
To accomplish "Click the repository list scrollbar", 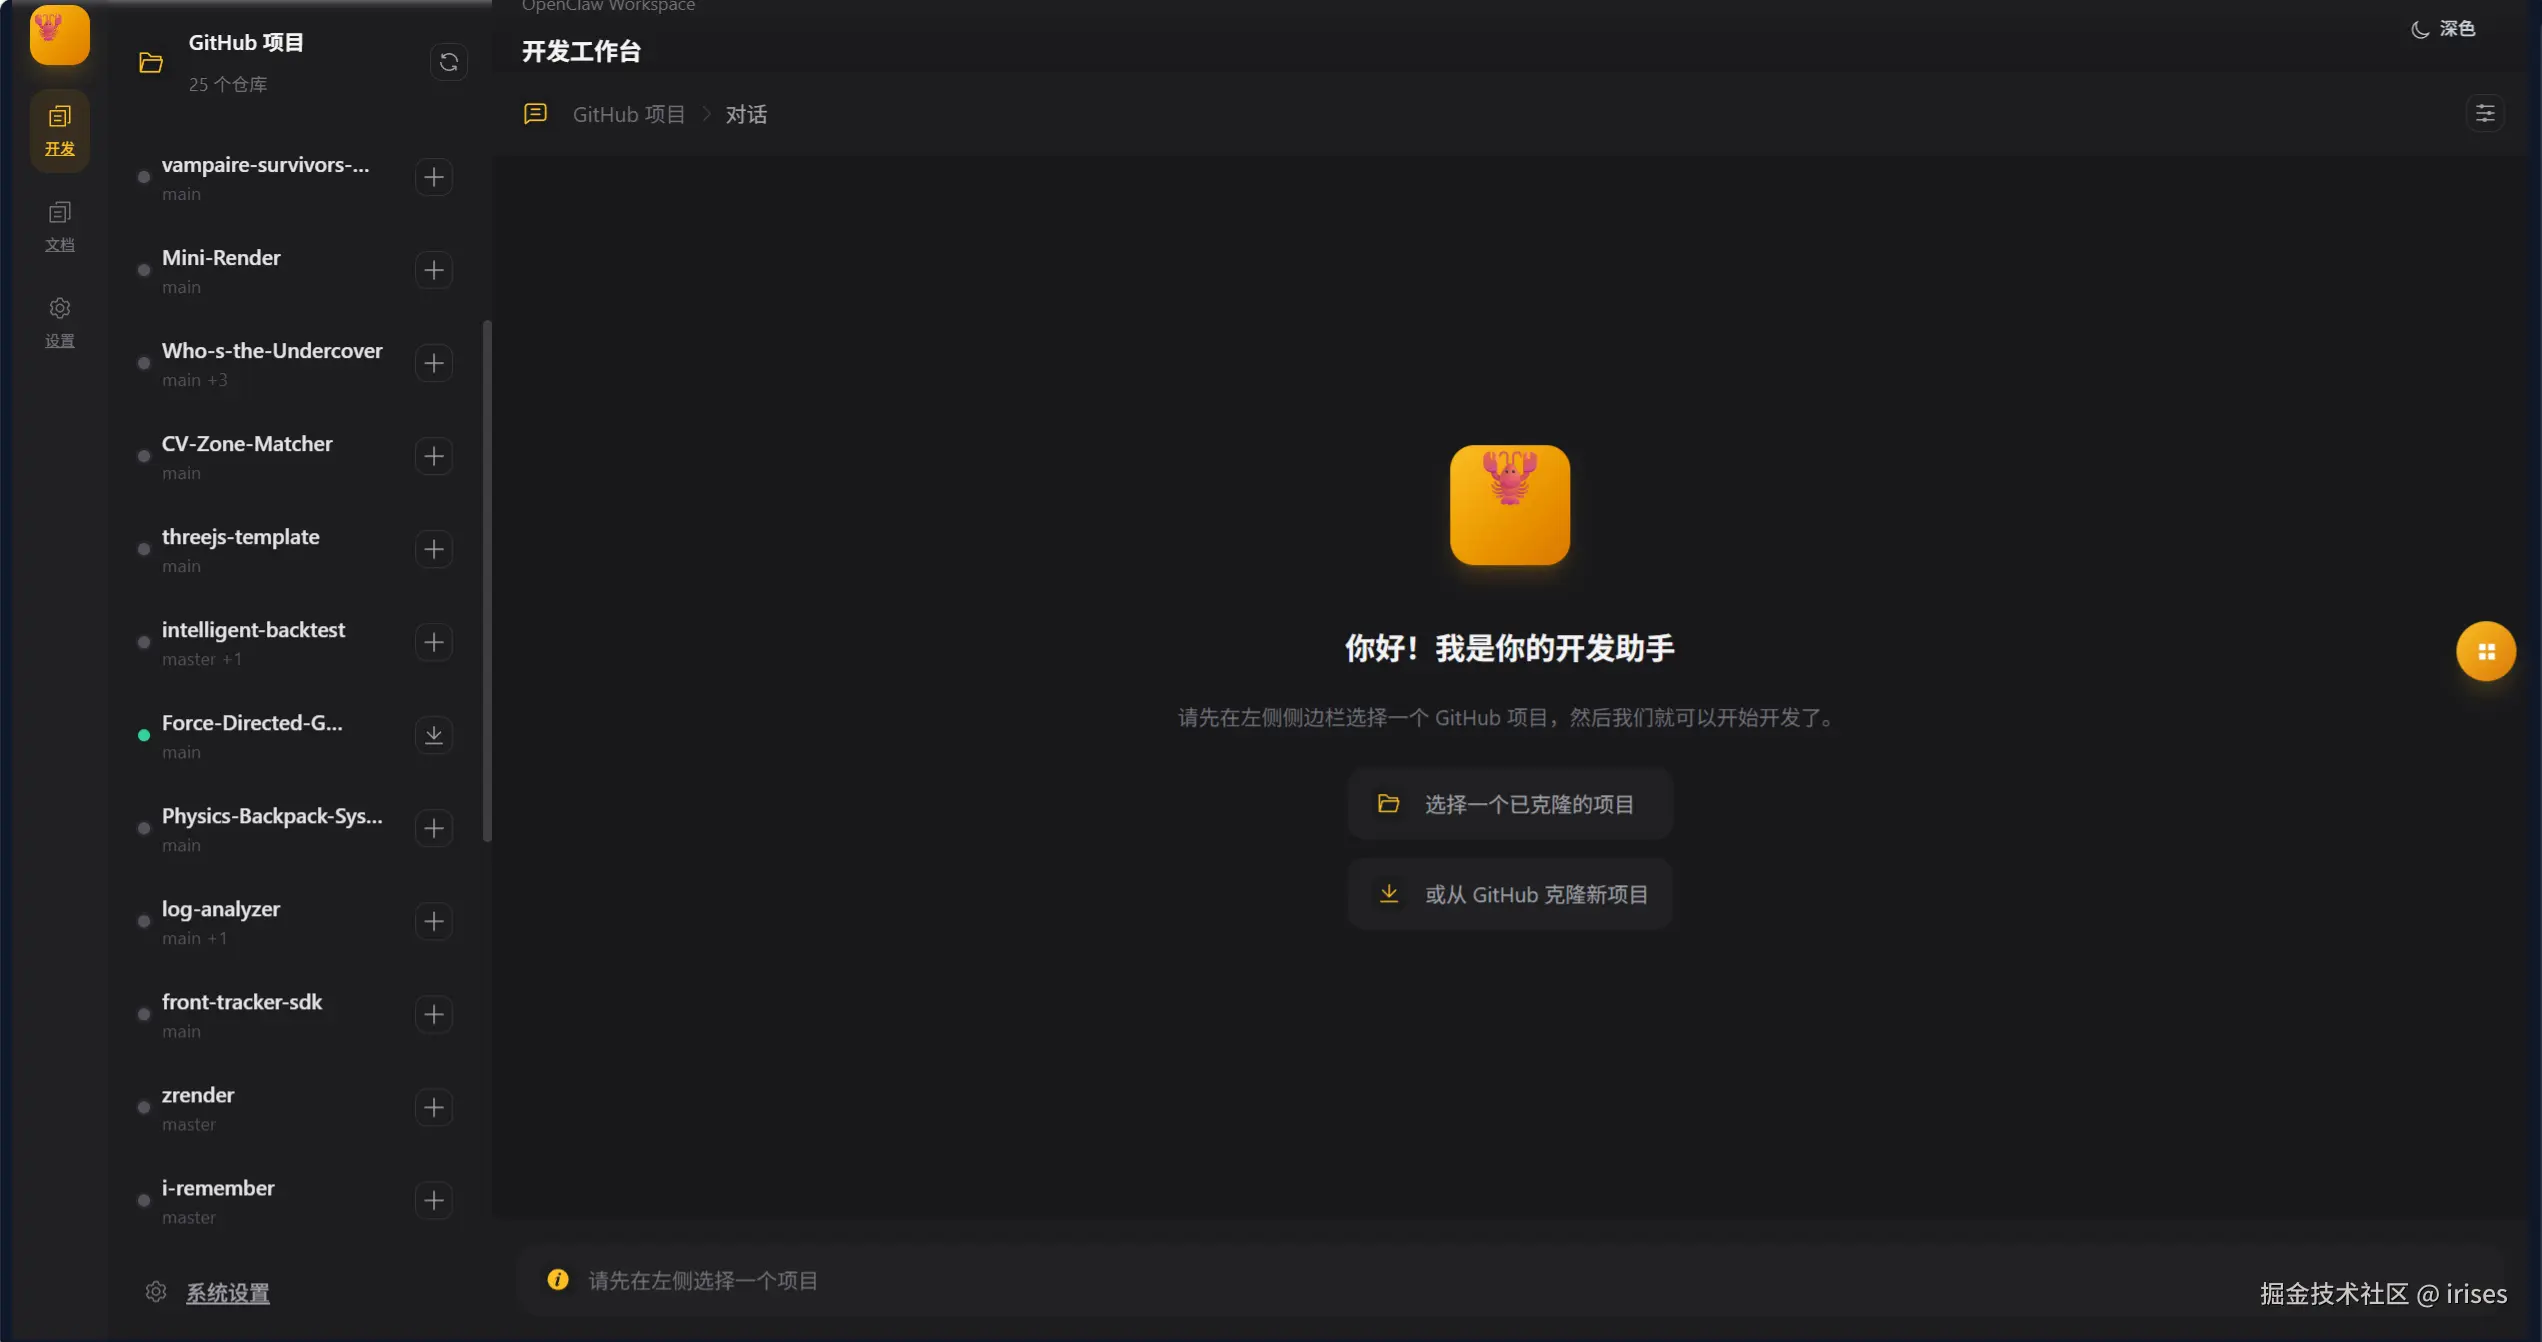I will click(487, 581).
